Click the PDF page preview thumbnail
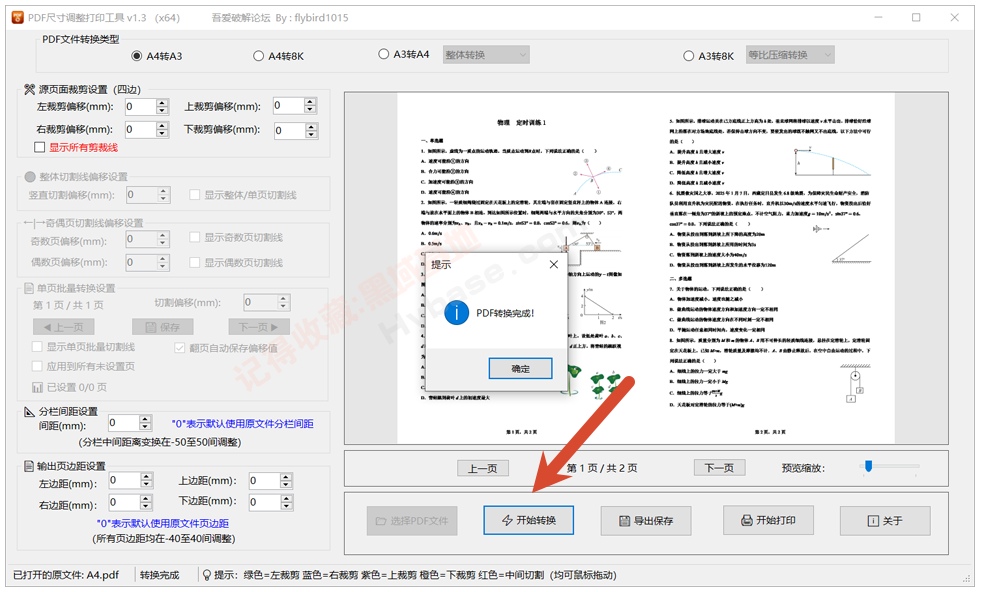Screen dimensions: 981x592 tap(646, 268)
